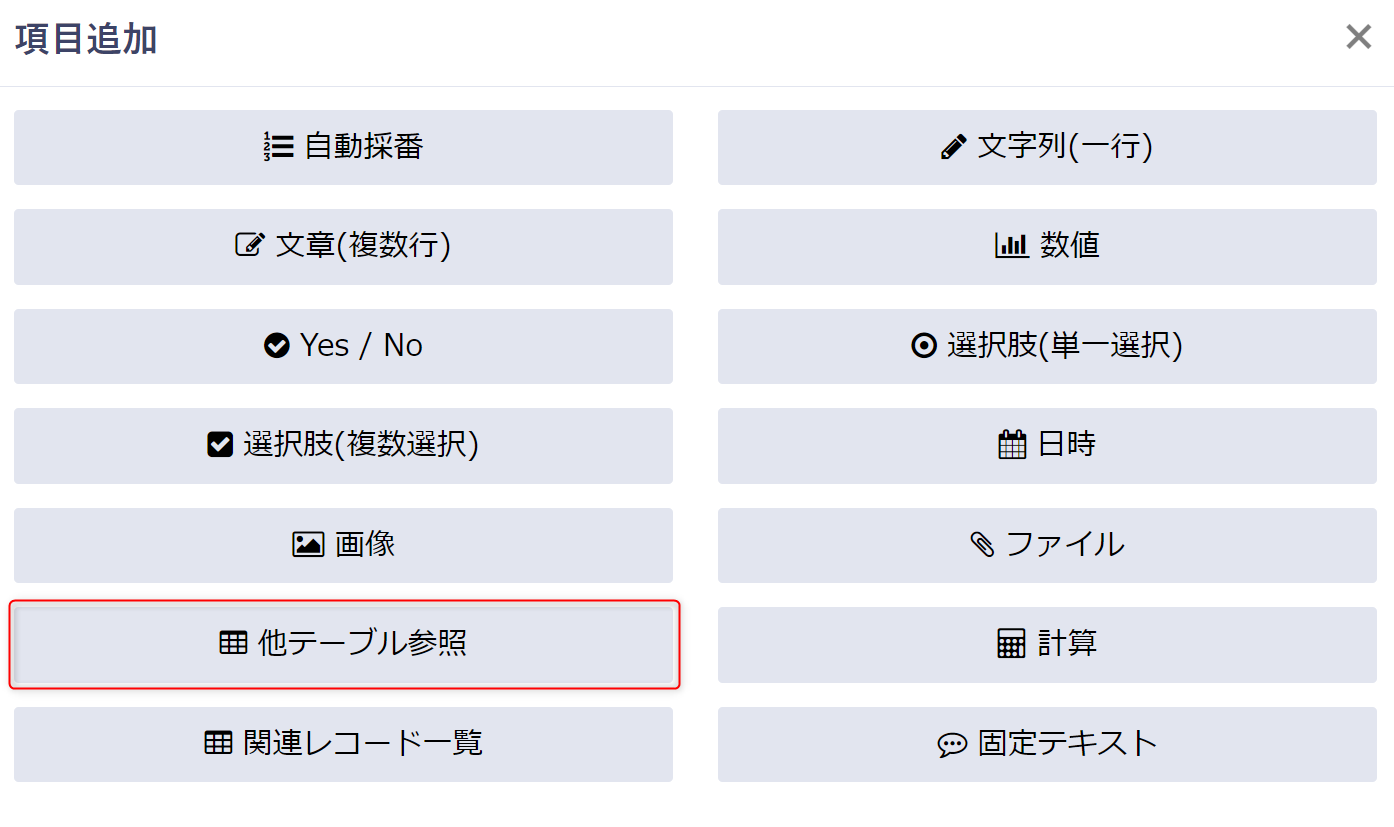
Task: Click the checkbox icon for 選択肢(複数選択)
Action: tap(220, 444)
